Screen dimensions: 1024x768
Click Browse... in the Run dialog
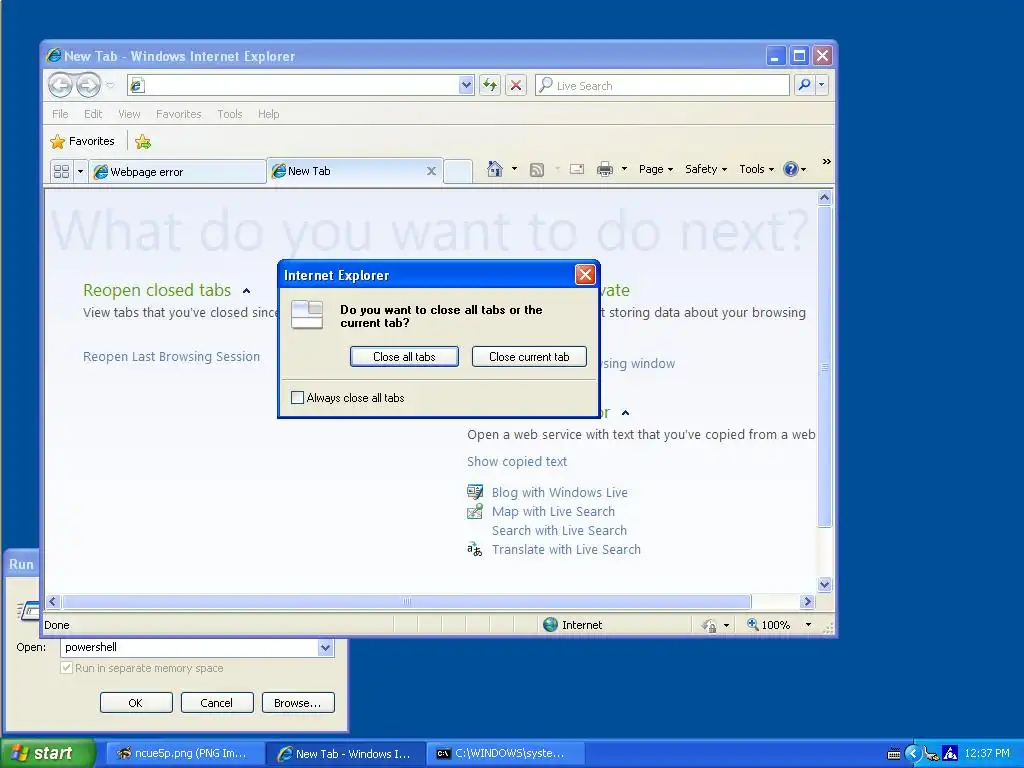point(298,703)
